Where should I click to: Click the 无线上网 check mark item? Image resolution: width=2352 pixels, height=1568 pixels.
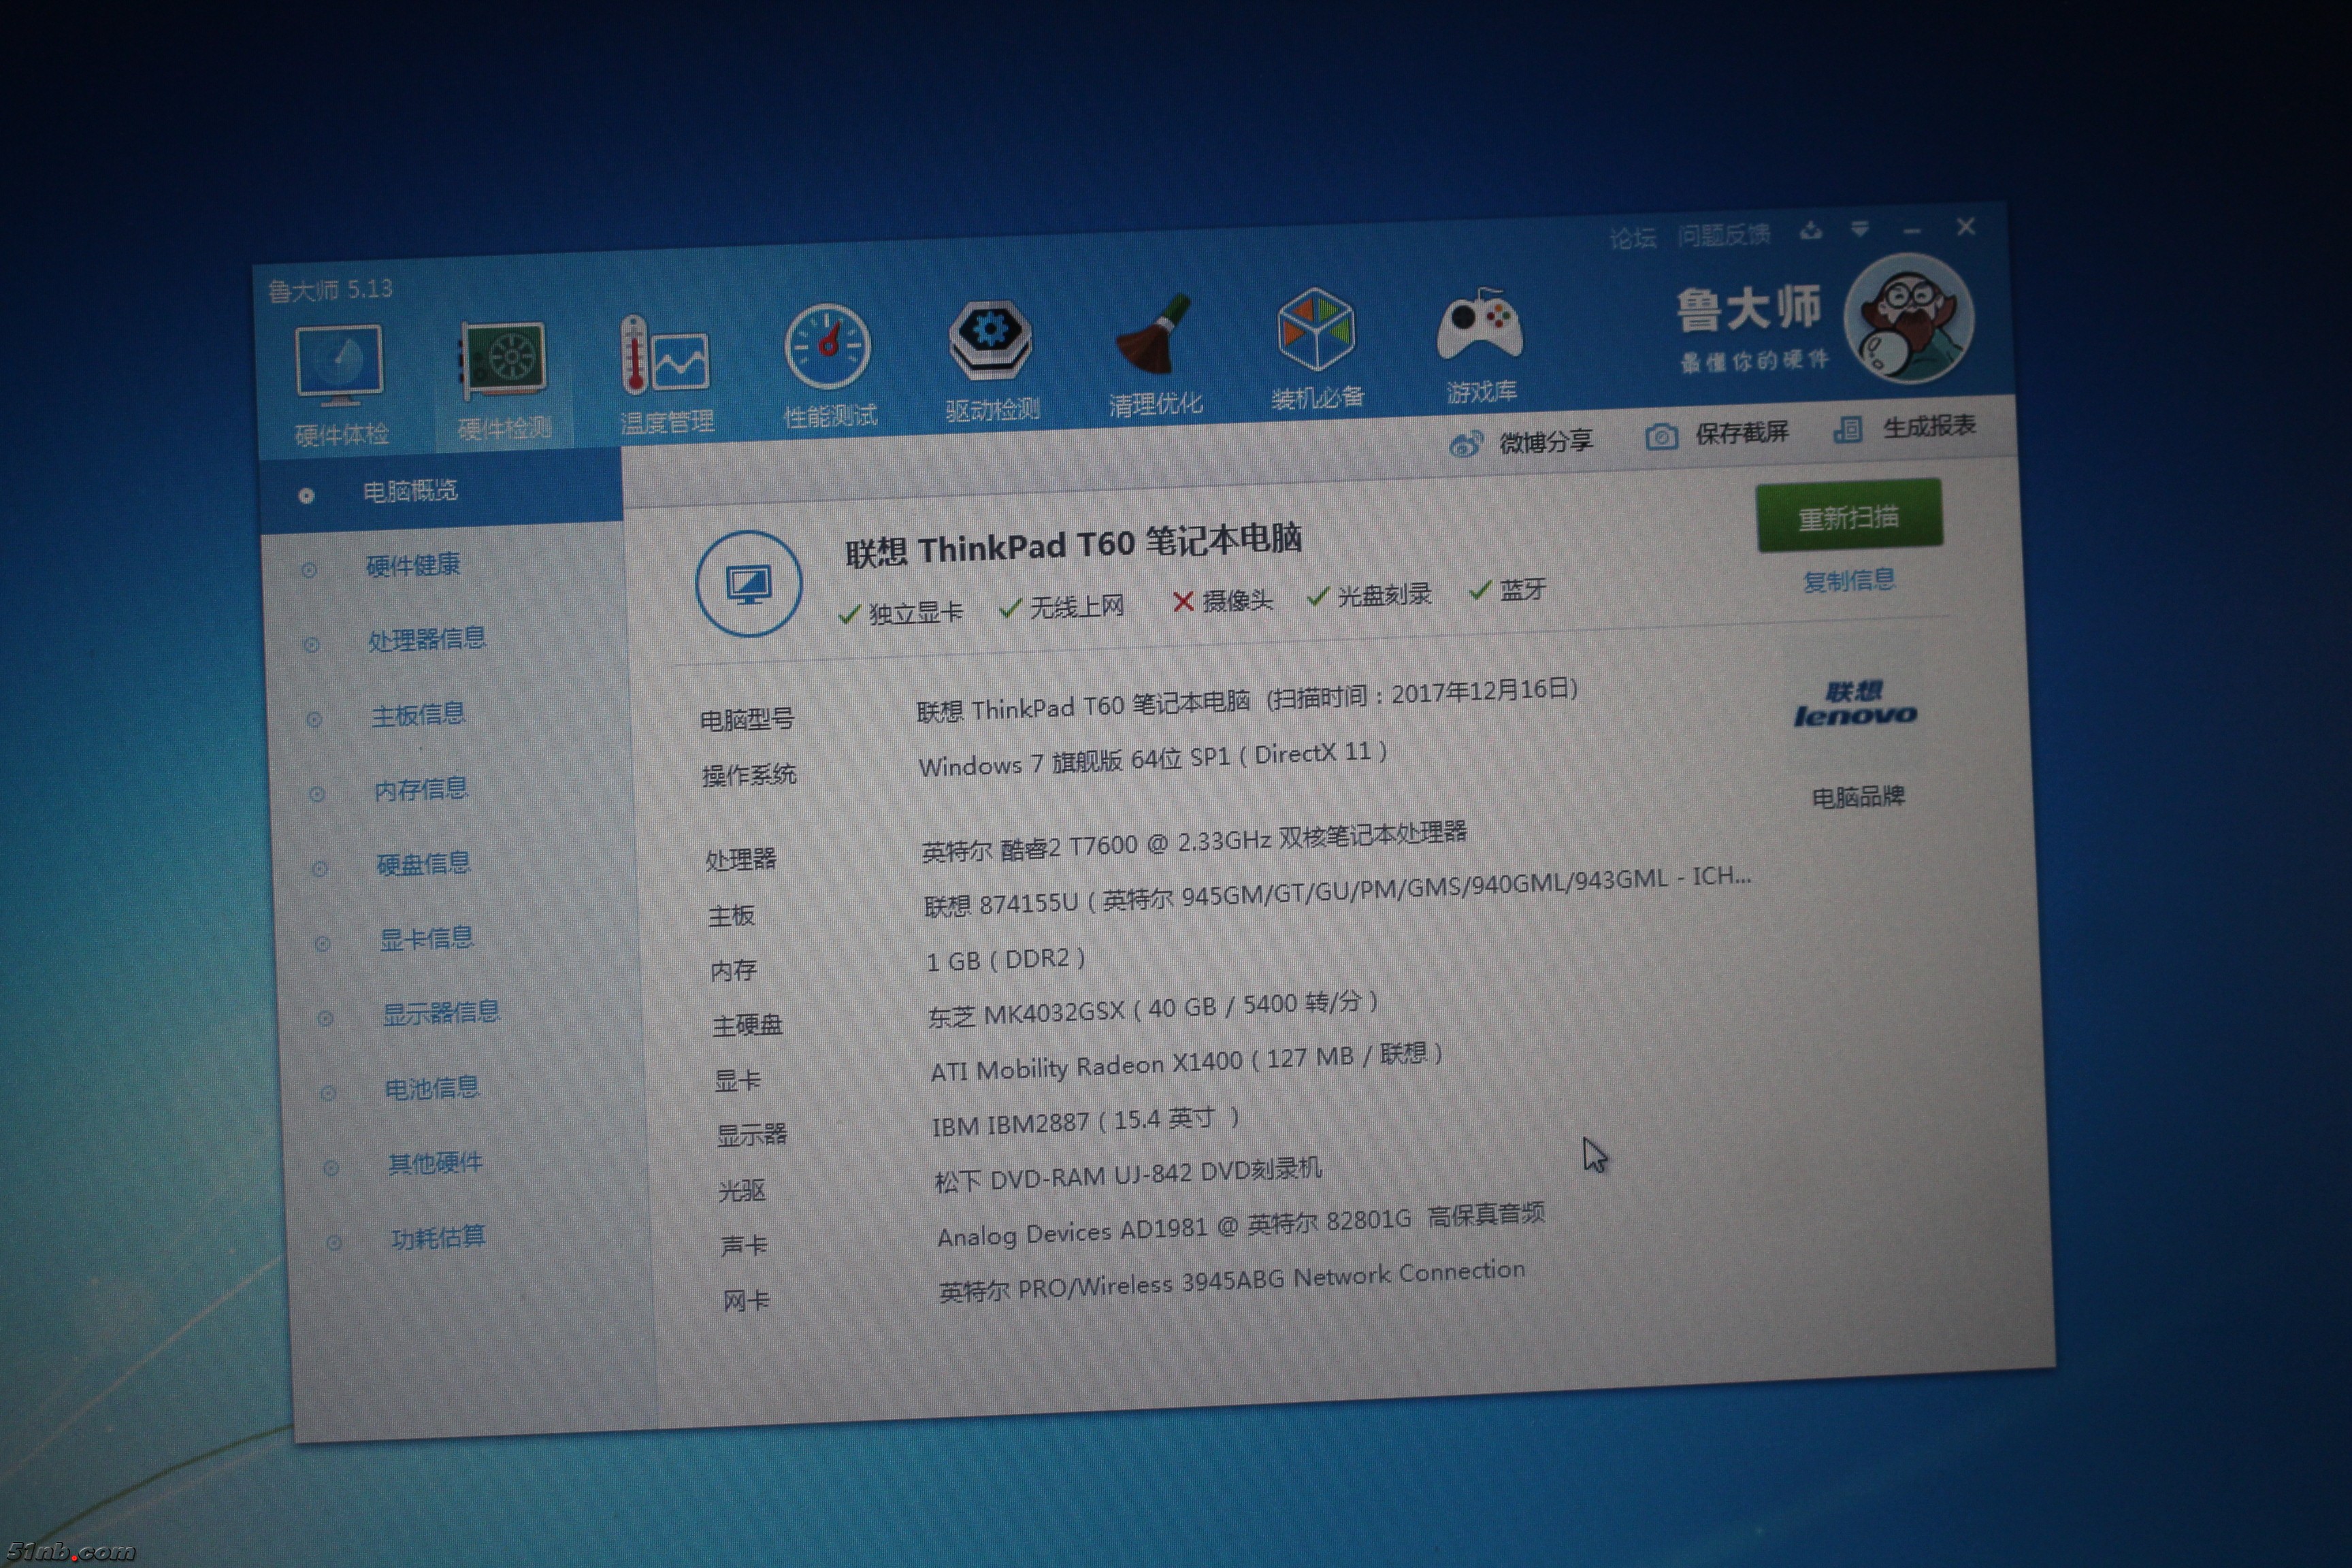(1062, 607)
